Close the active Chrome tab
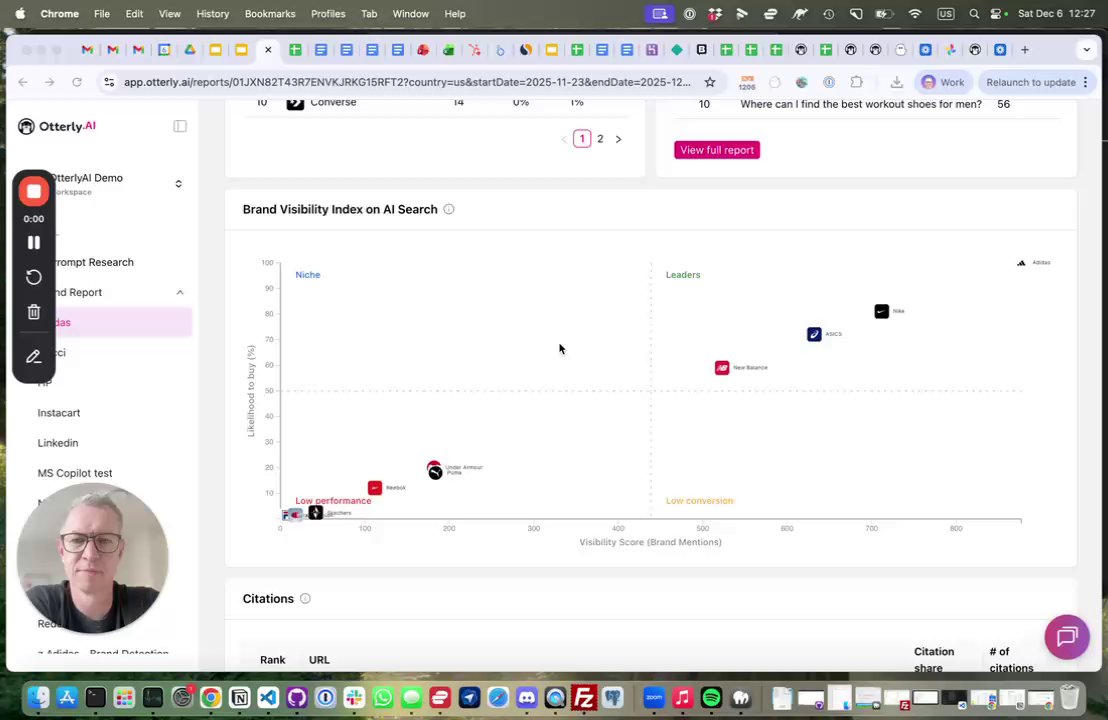 (268, 49)
